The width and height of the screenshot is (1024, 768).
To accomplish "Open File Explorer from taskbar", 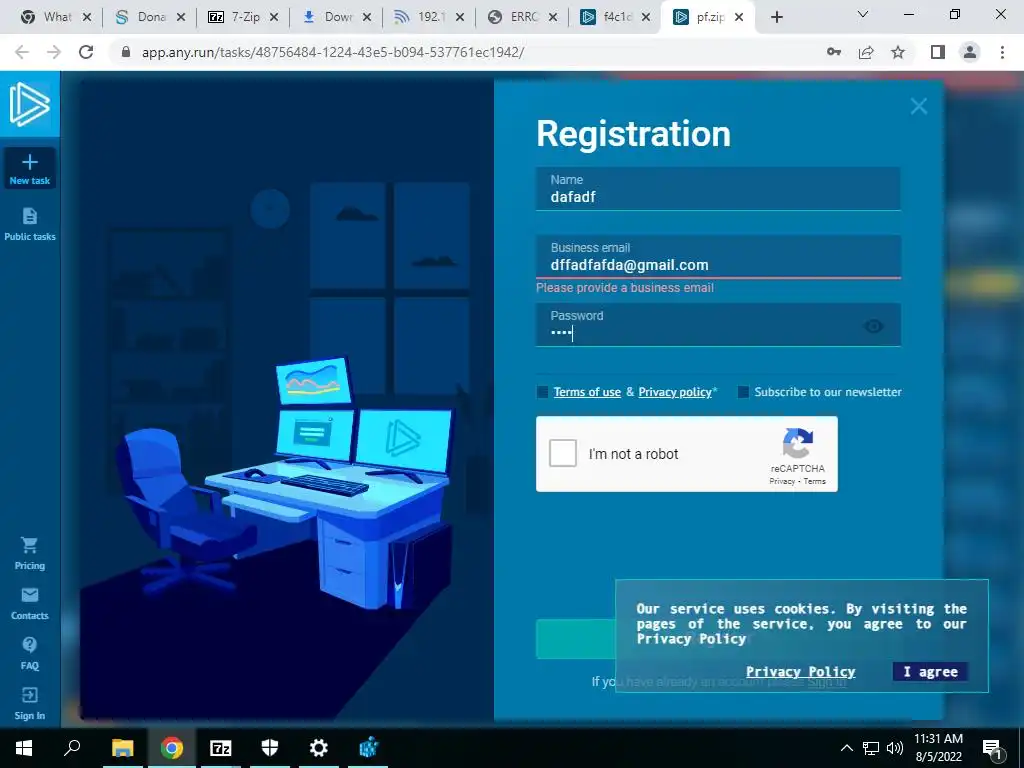I will [x=123, y=748].
